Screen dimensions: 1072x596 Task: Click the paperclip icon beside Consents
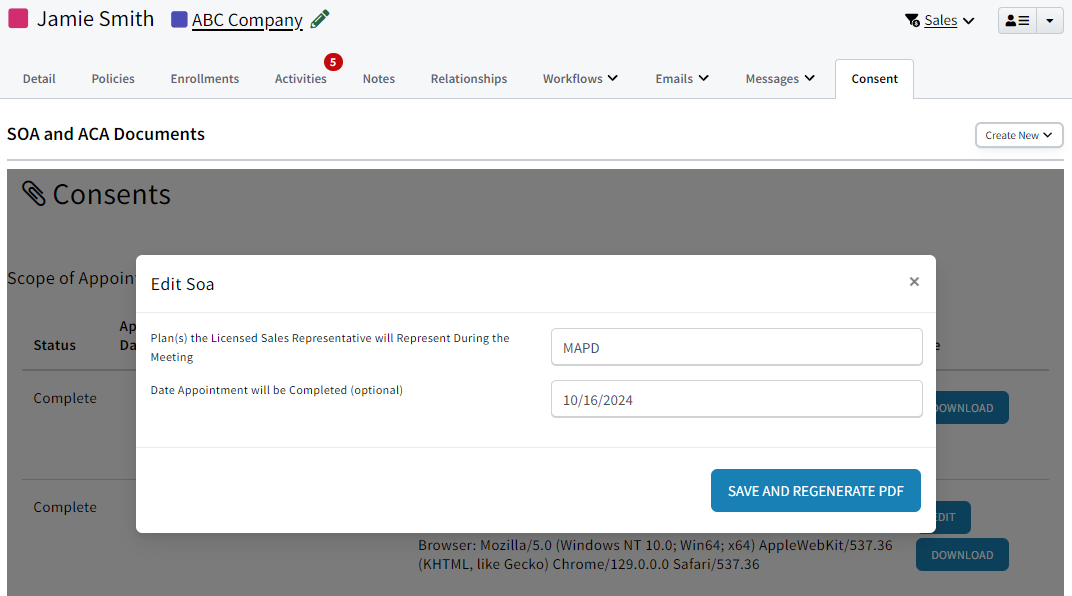34,193
